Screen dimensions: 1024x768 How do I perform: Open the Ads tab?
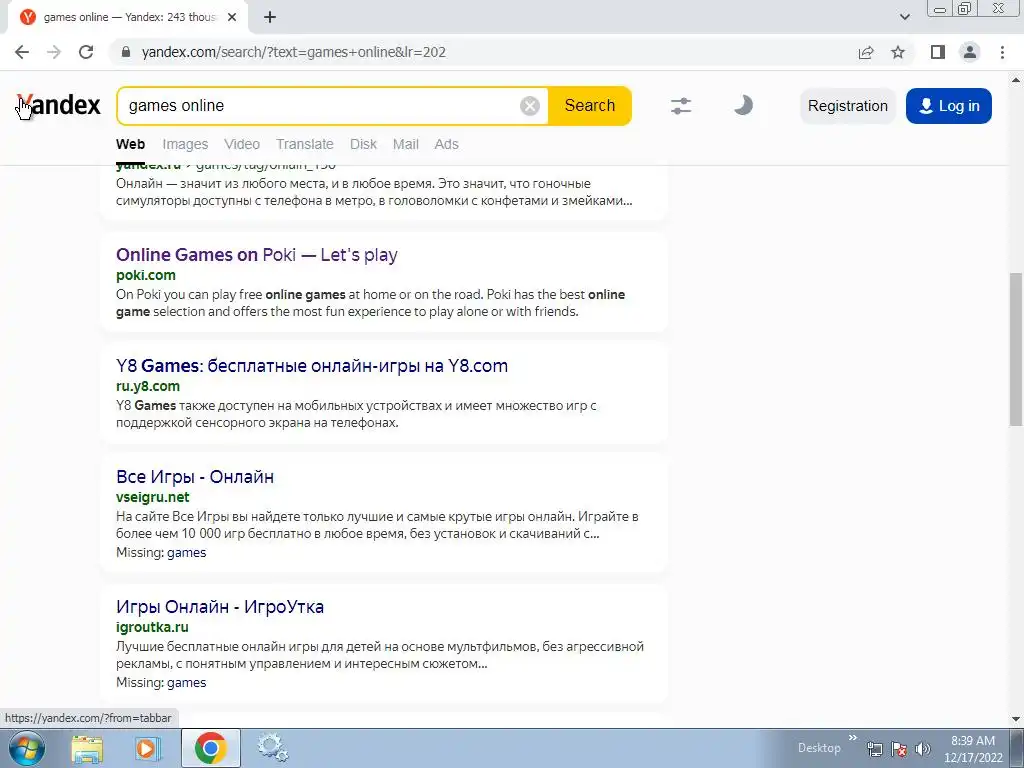(x=446, y=144)
